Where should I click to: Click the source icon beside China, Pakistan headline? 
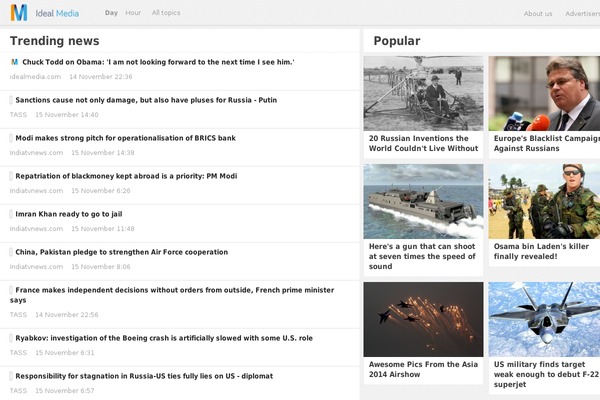pyautogui.click(x=11, y=252)
